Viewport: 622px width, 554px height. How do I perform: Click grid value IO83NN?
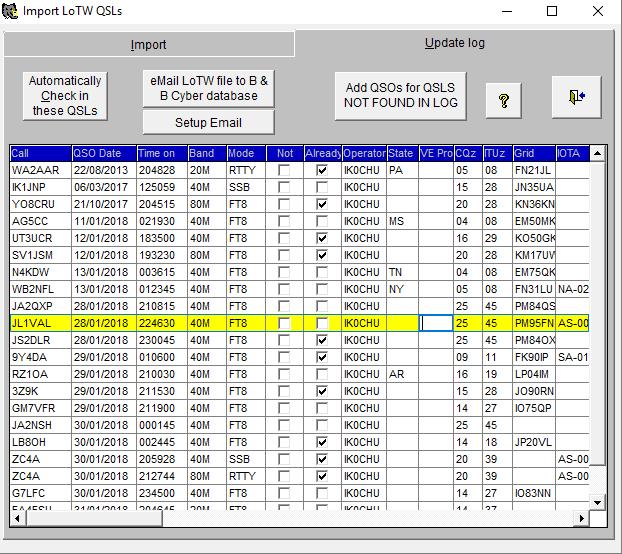[x=533, y=493]
